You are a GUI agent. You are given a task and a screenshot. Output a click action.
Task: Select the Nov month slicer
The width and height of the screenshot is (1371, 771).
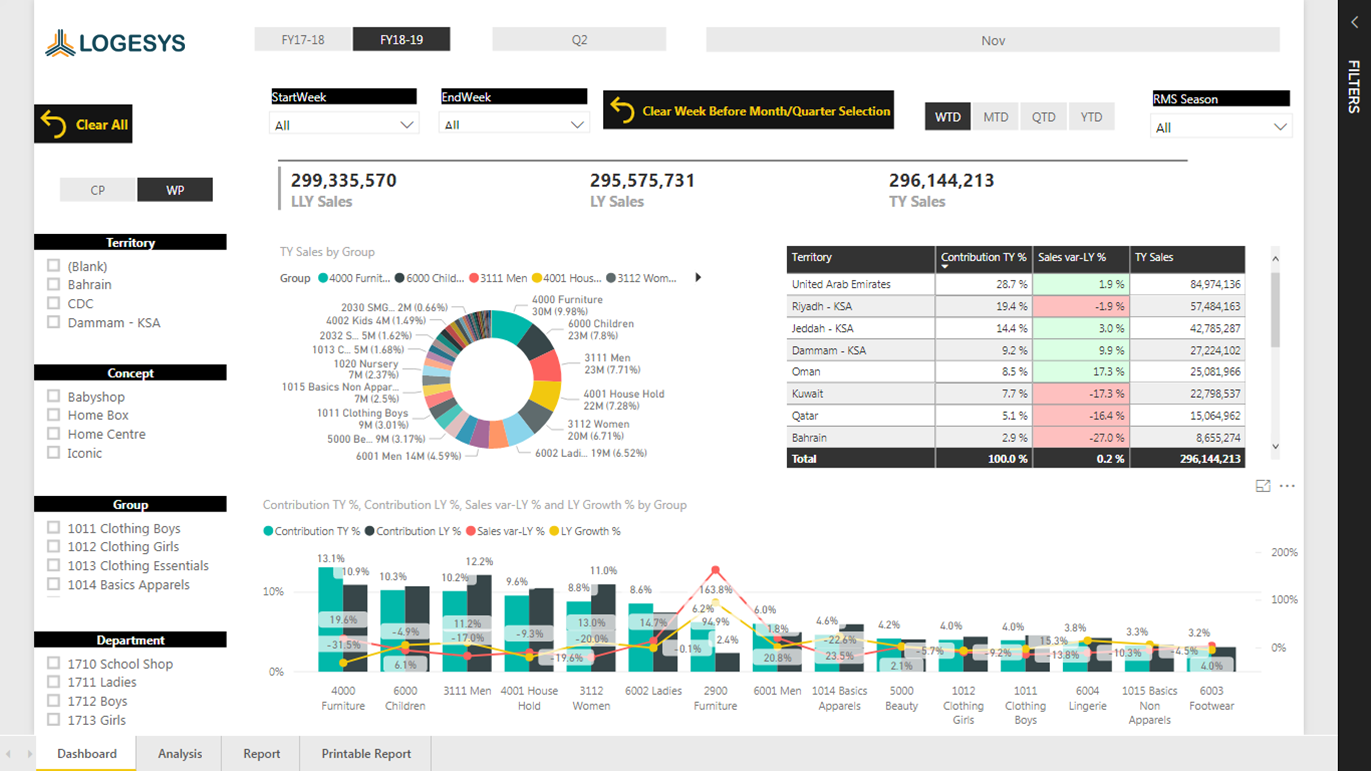click(x=993, y=40)
